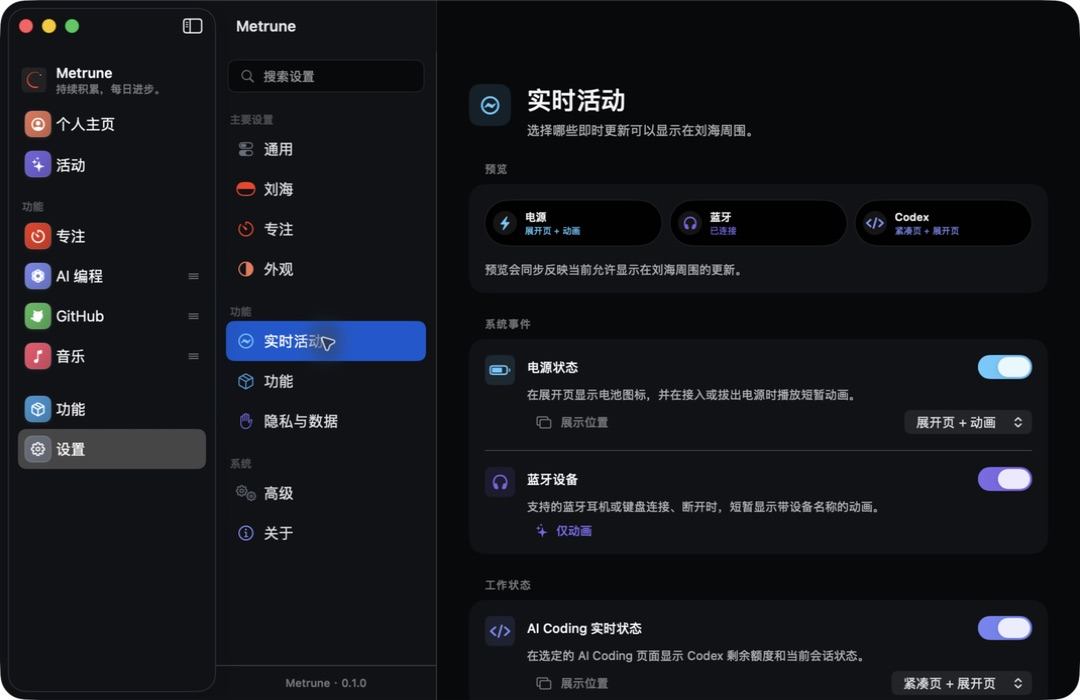1080x700 pixels.
Task: Click the 设置 gear icon in sidebar
Action: click(38, 449)
